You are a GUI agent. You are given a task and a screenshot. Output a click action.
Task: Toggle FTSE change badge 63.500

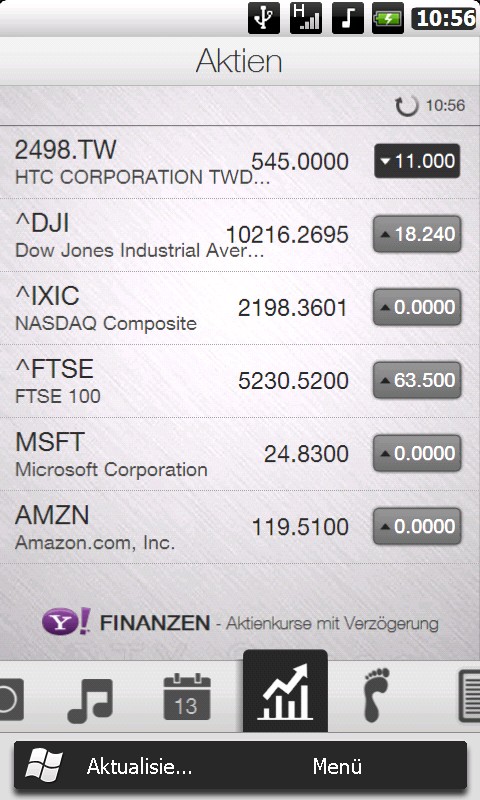coord(417,380)
